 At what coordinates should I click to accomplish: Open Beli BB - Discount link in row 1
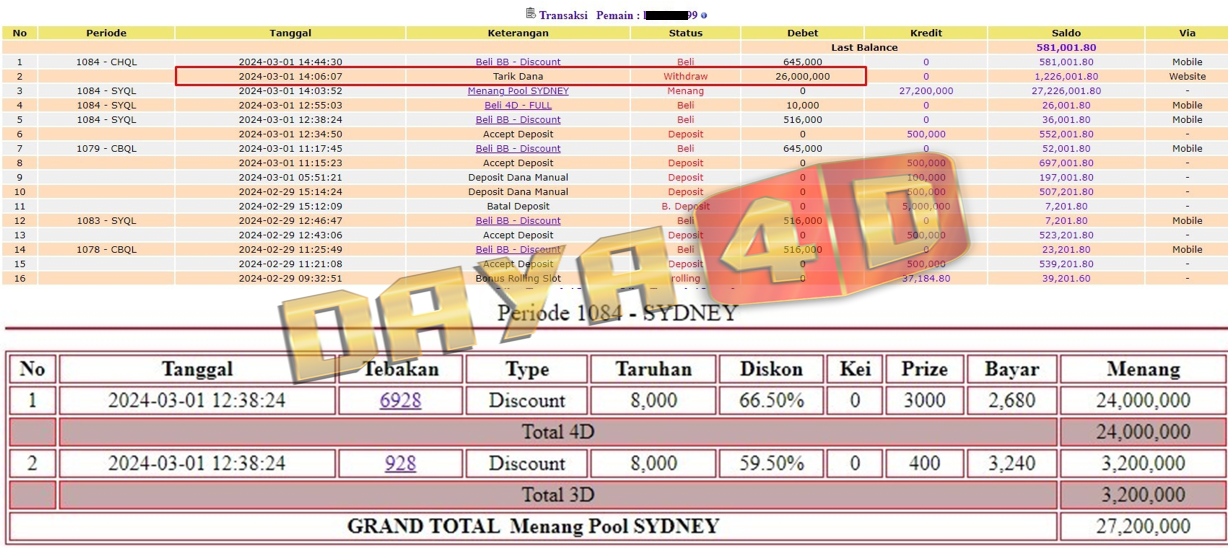point(518,62)
